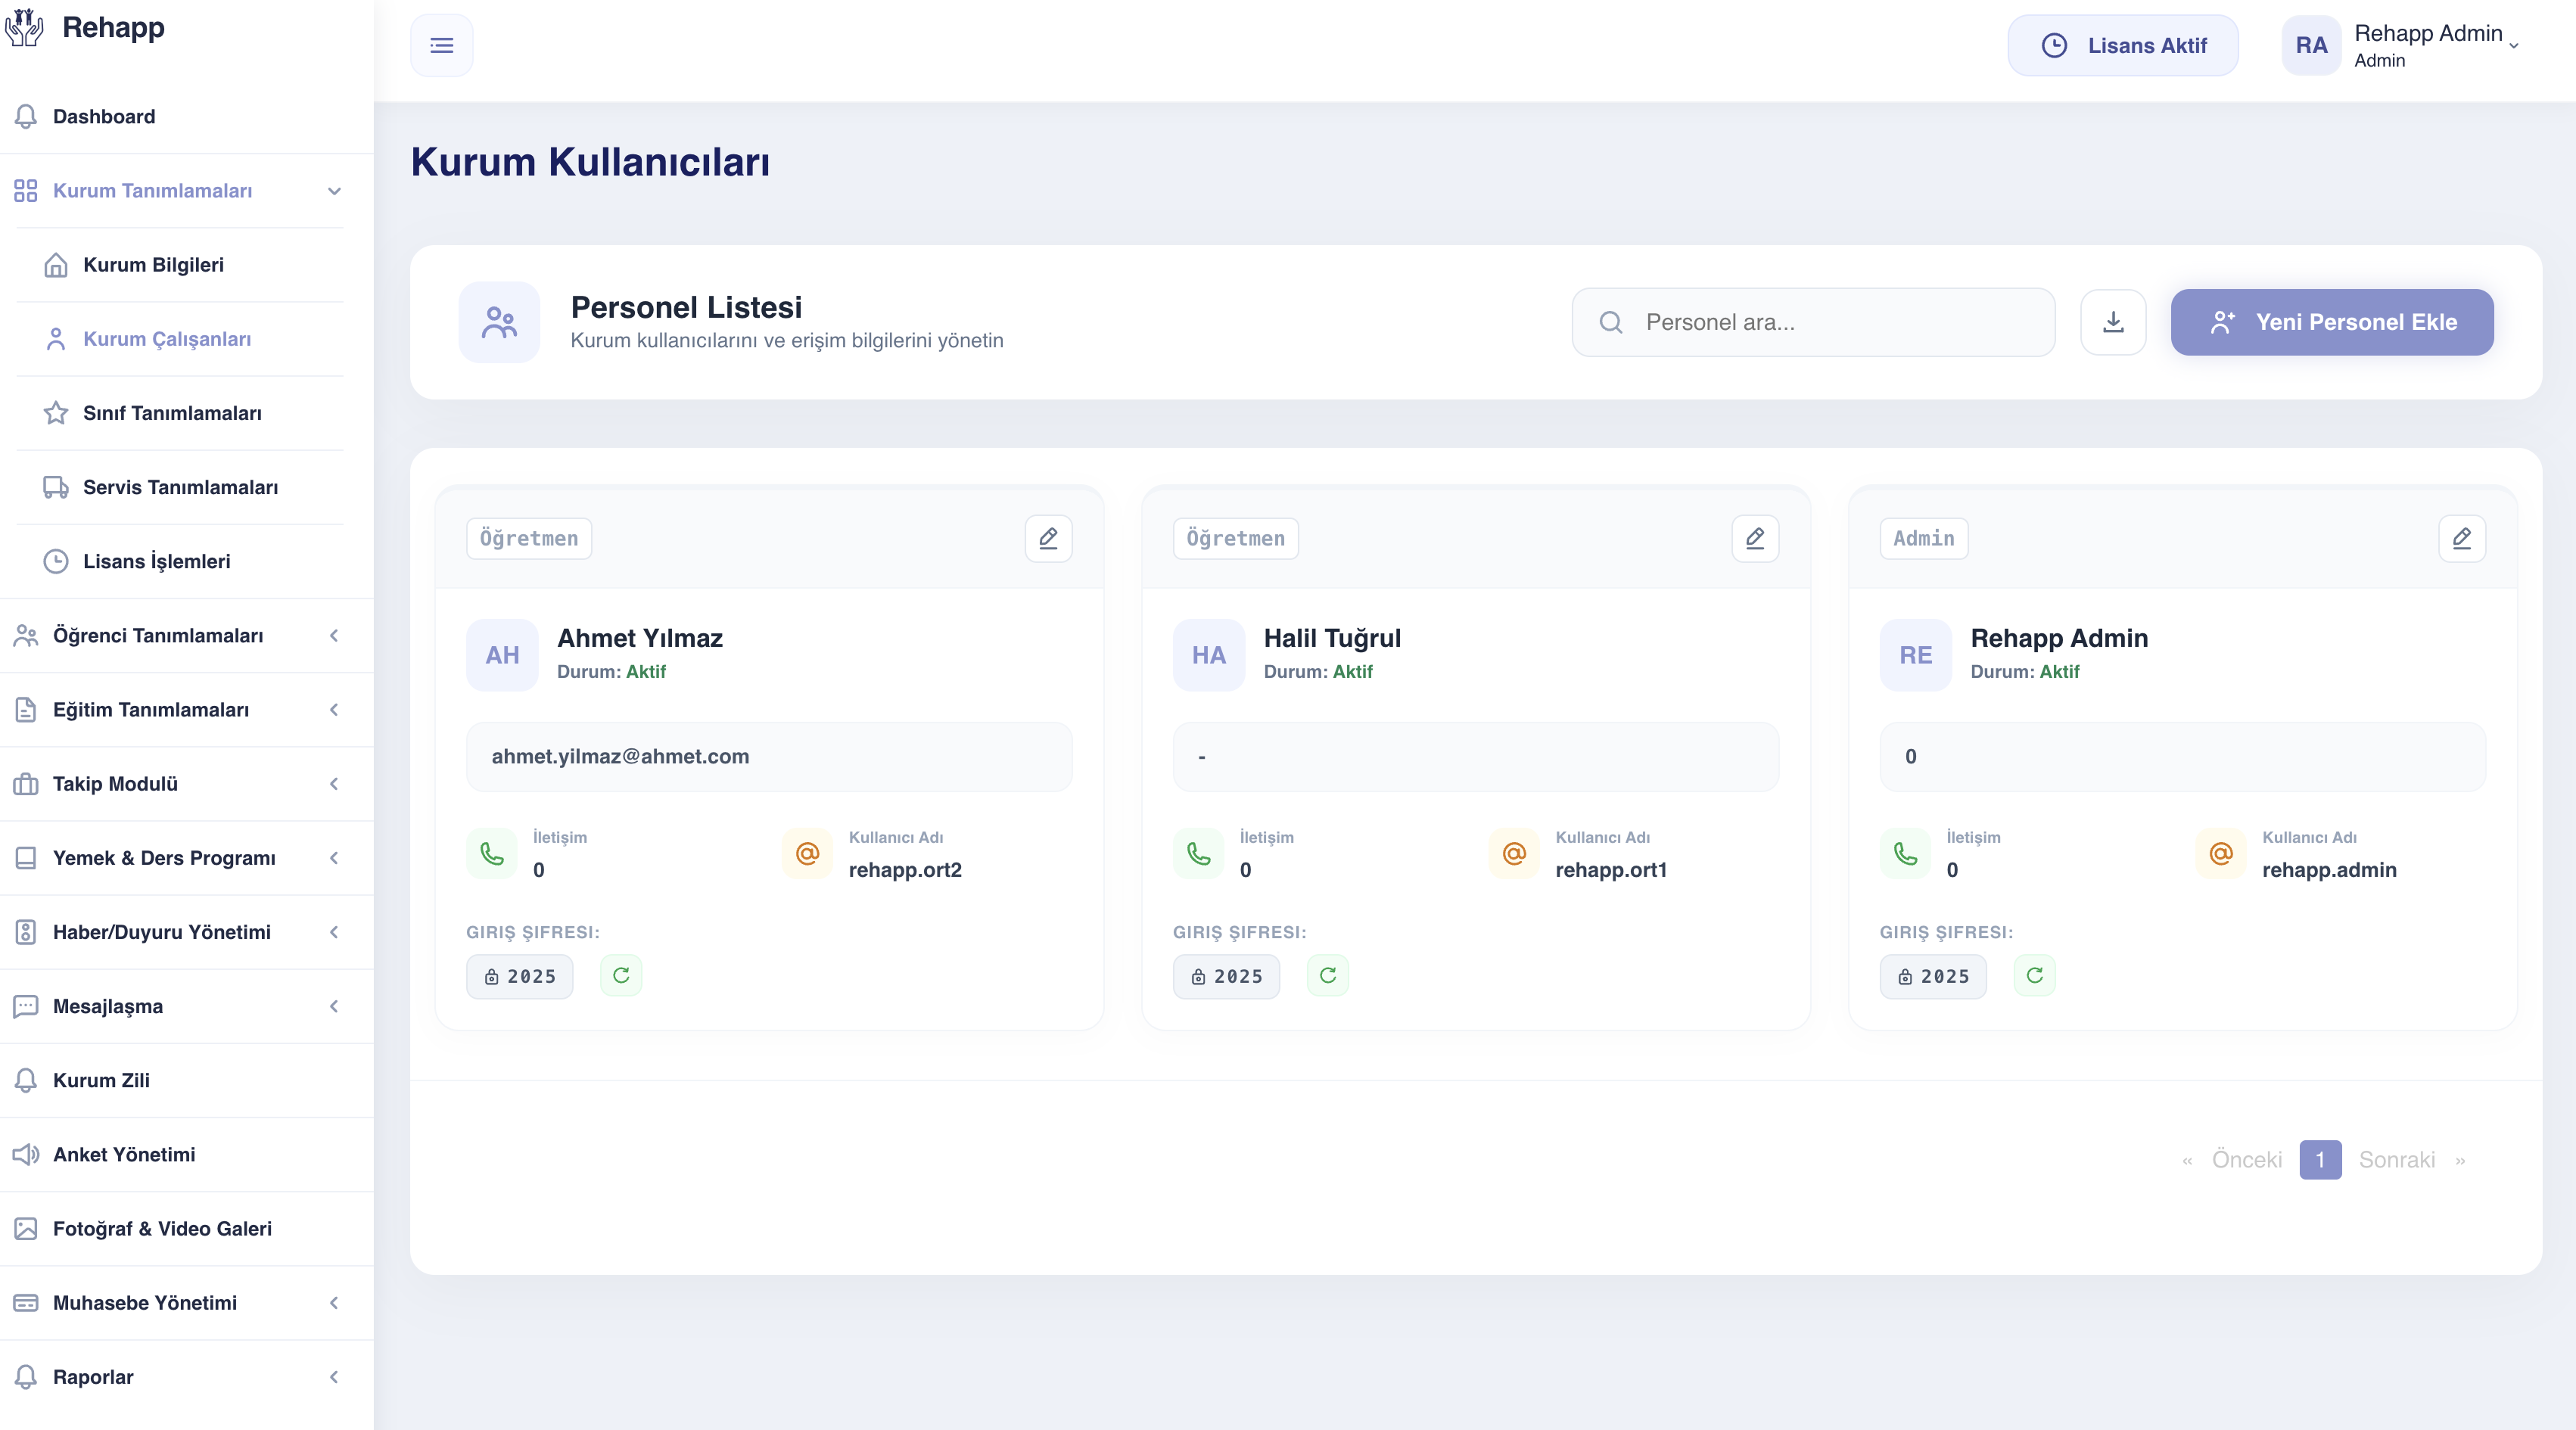Collapse the Kurum Tanımlamaları menu chevron
2576x1430 pixels.
335,191
